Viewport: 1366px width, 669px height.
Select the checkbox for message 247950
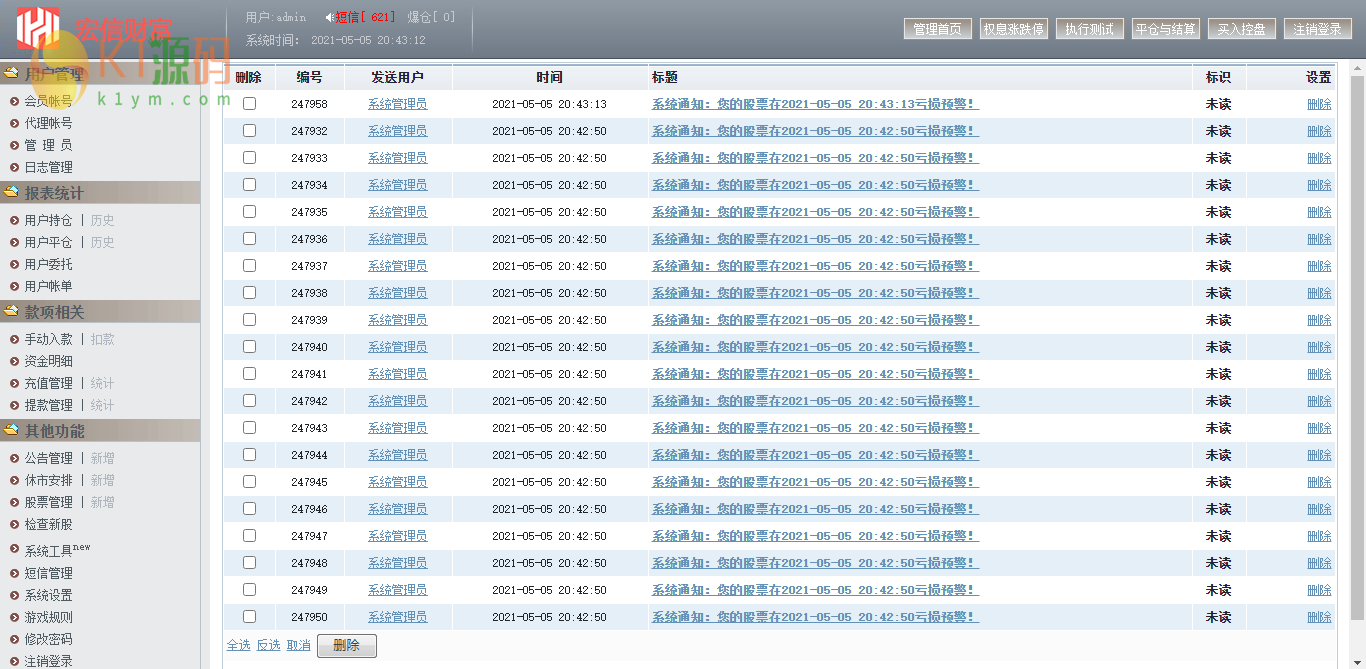pyautogui.click(x=249, y=617)
